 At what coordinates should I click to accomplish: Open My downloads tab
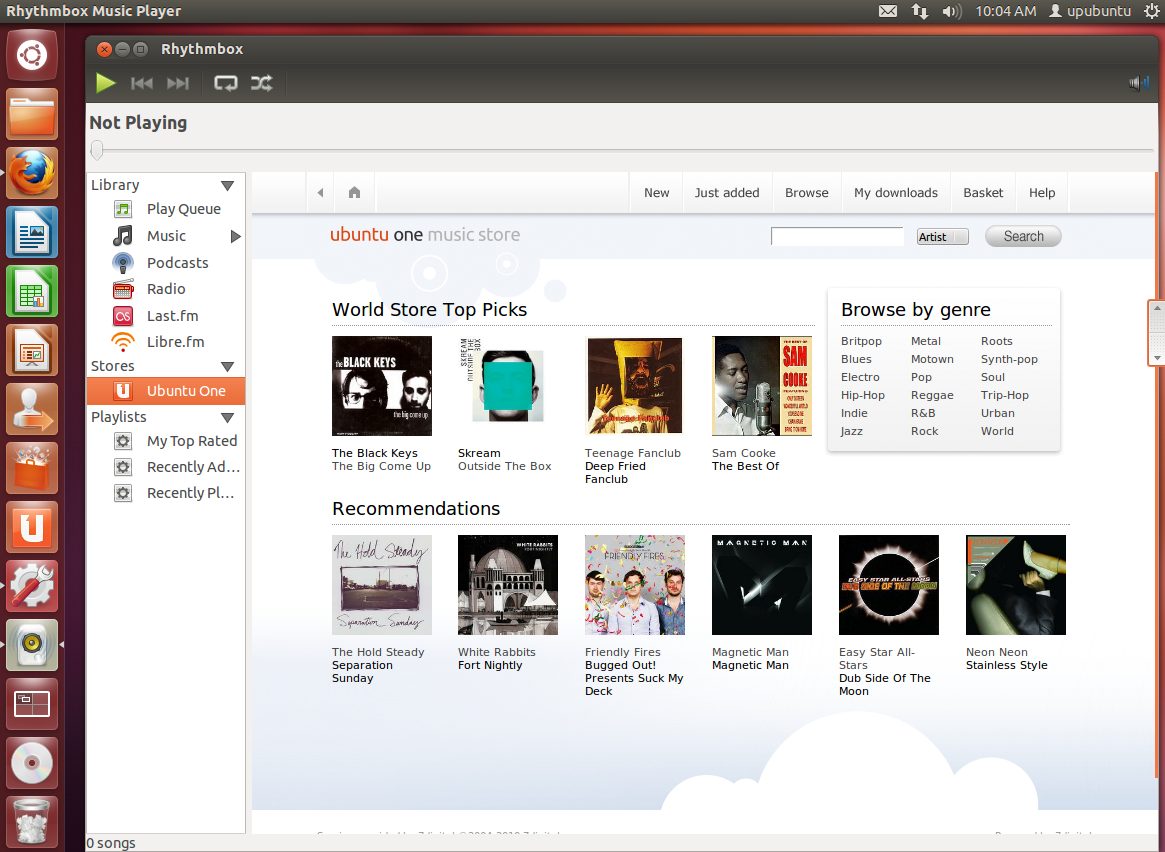tap(896, 192)
